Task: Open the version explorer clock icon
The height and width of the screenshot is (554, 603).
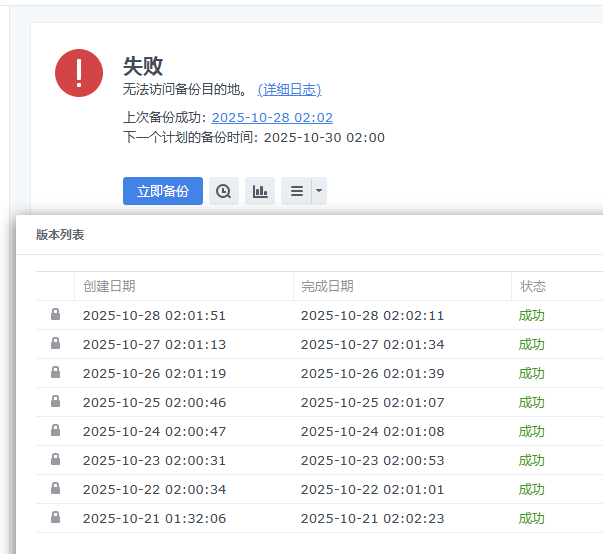Action: coord(224,191)
